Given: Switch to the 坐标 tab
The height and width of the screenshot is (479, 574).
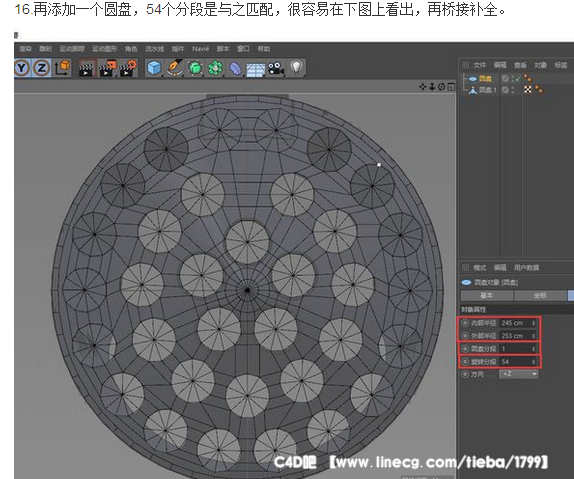Looking at the screenshot, I should click(540, 296).
